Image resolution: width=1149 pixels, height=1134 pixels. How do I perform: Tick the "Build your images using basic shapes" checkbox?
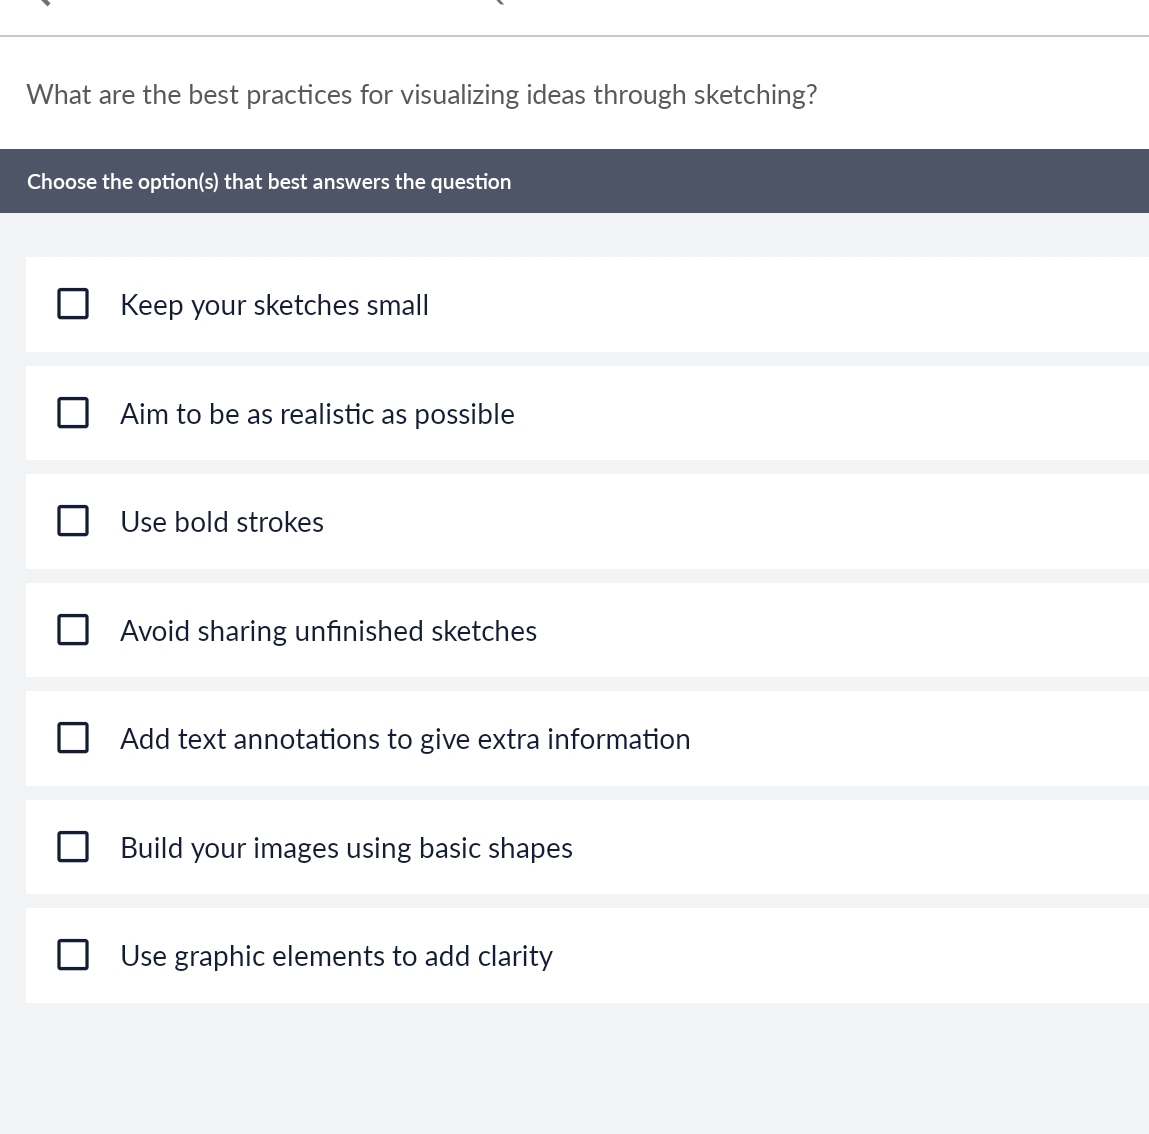(x=73, y=847)
